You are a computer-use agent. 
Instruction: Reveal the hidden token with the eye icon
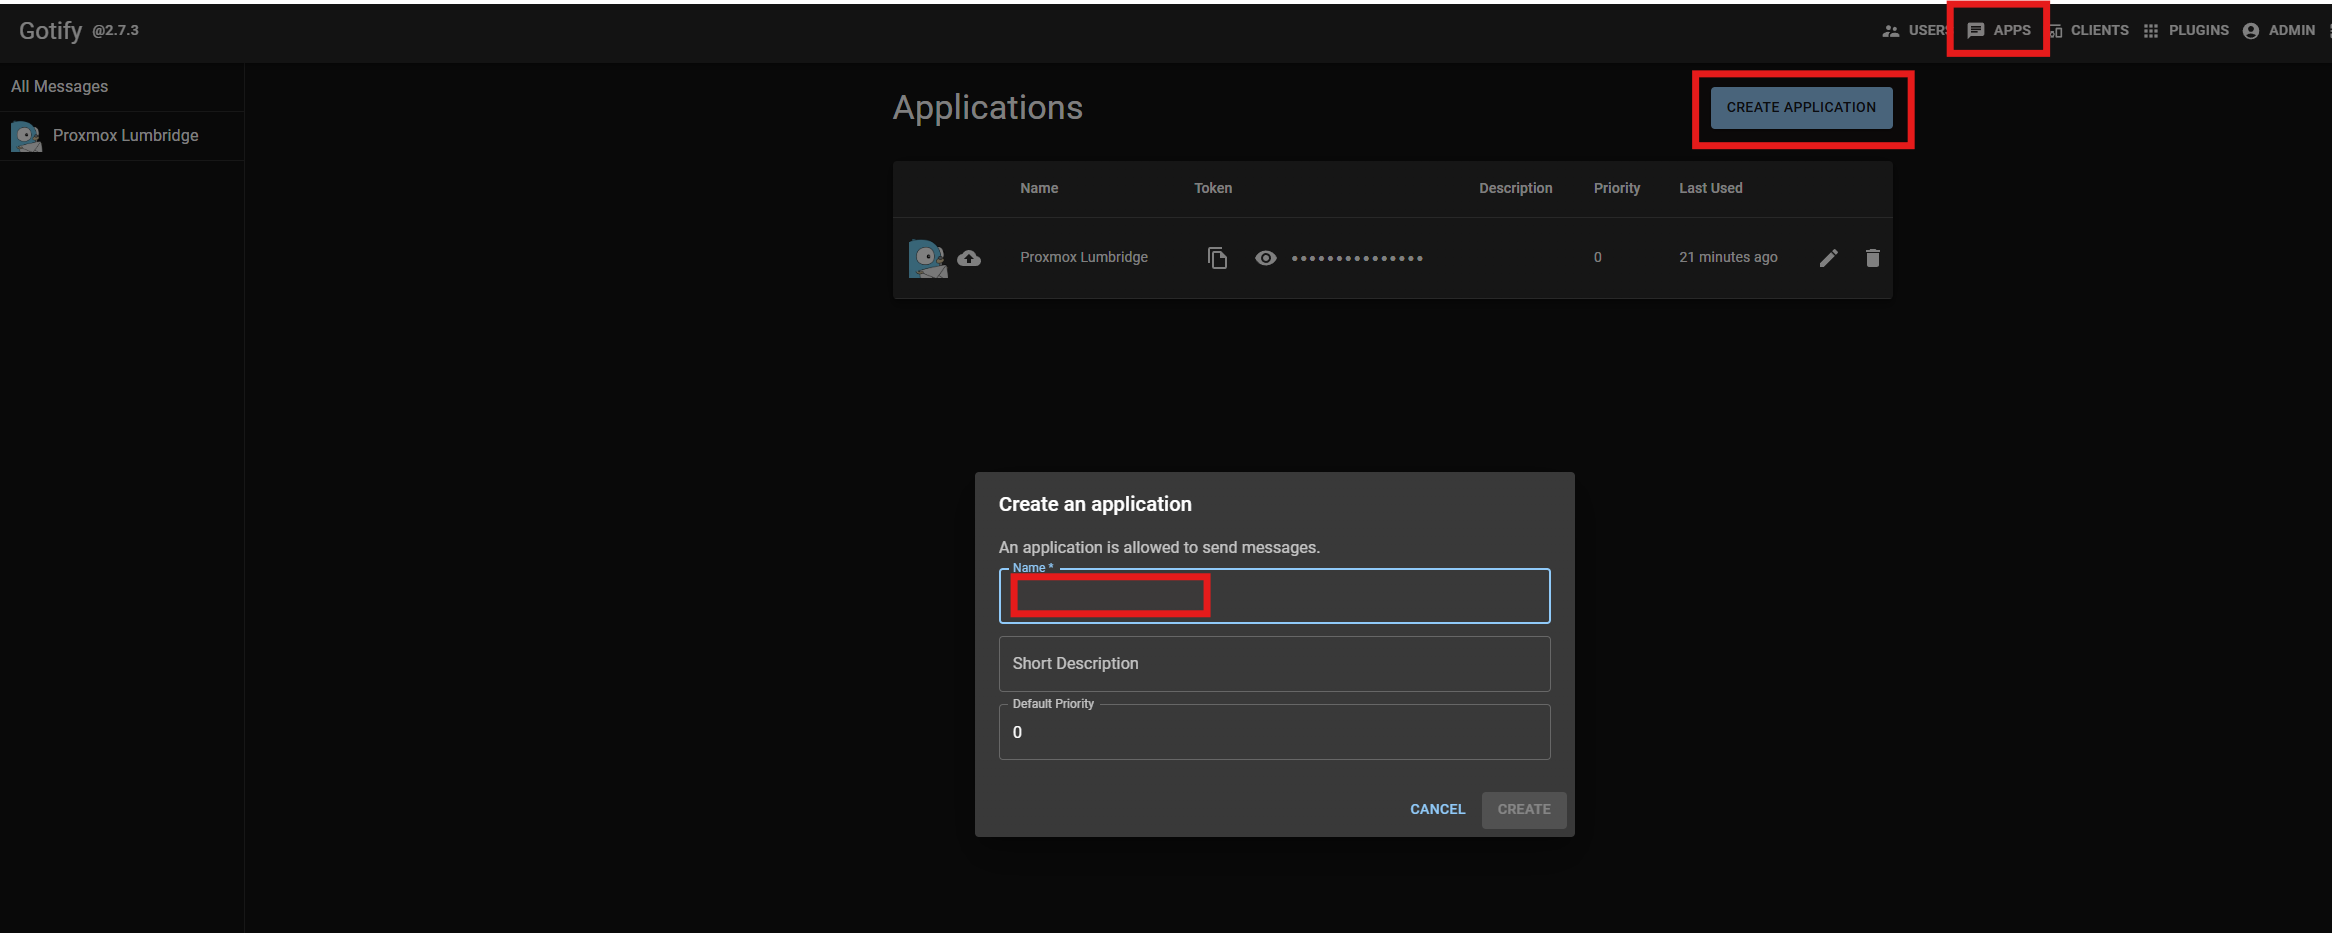(x=1266, y=257)
